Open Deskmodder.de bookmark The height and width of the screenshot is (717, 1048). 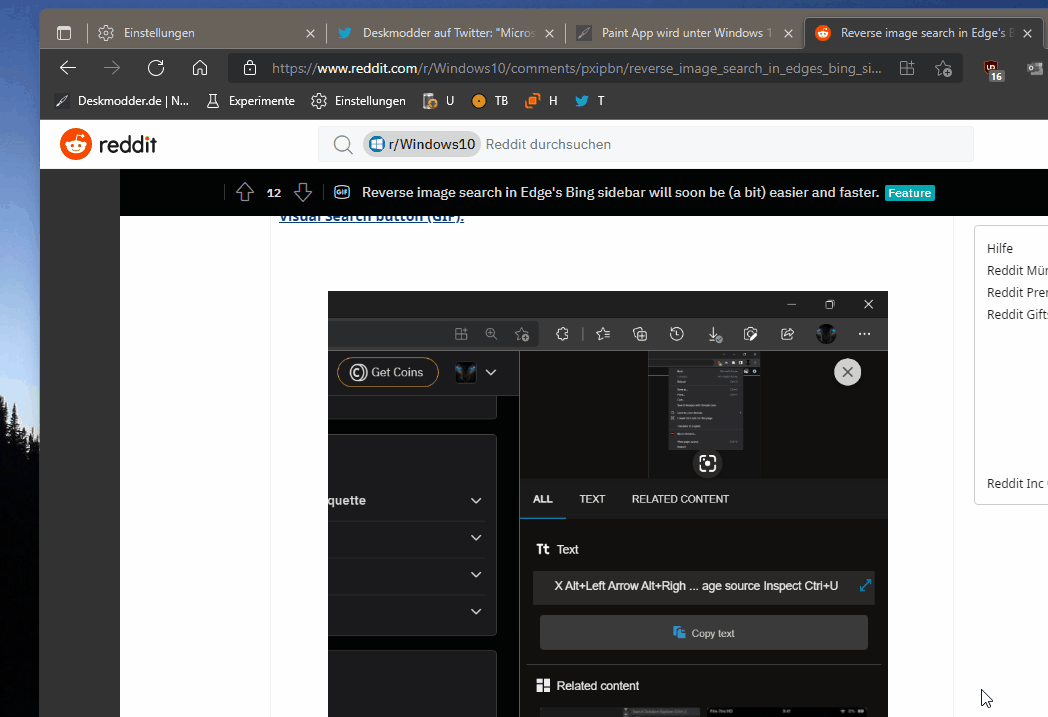122,101
